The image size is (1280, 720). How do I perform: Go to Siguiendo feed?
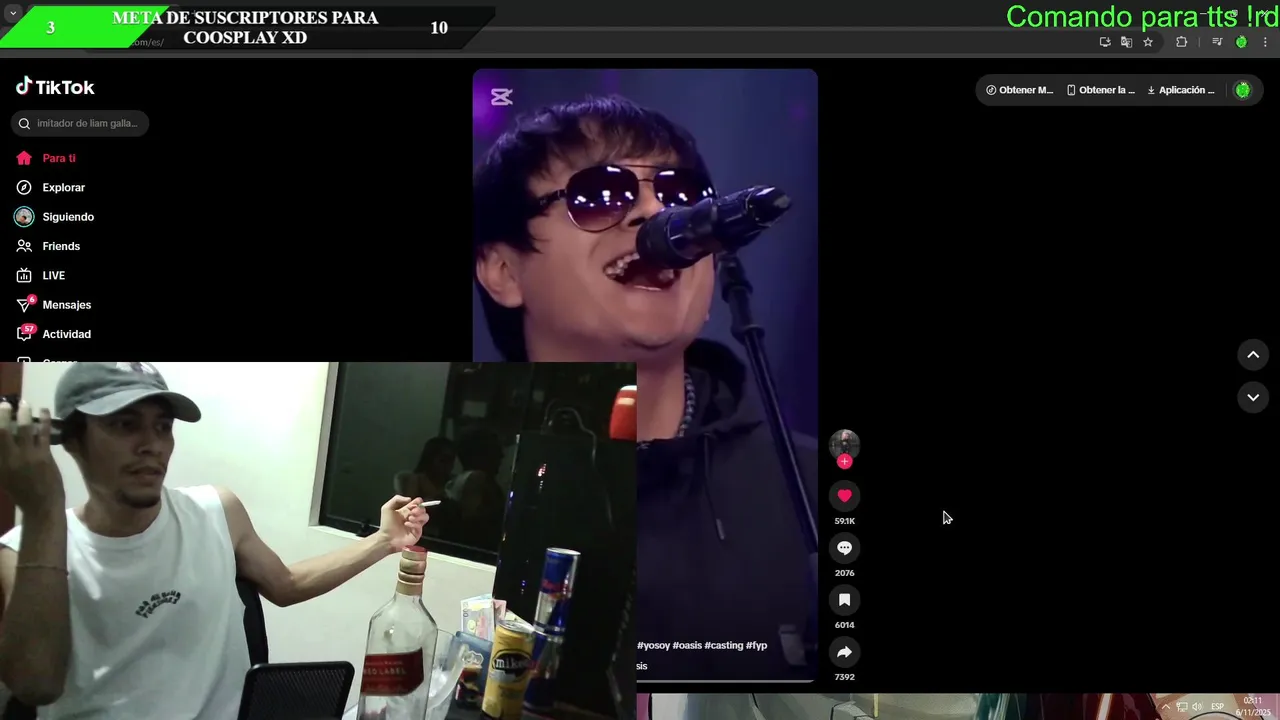pyautogui.click(x=68, y=217)
